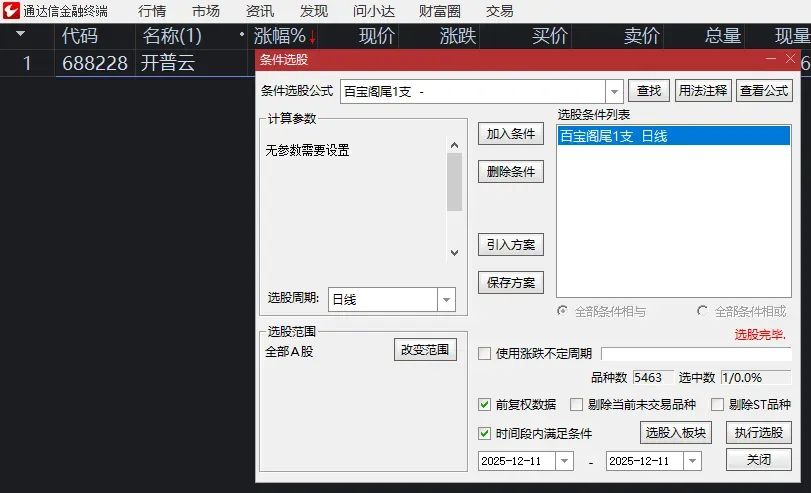
Task: Click the 计算参数 scrollbar thumb
Action: coord(454,182)
